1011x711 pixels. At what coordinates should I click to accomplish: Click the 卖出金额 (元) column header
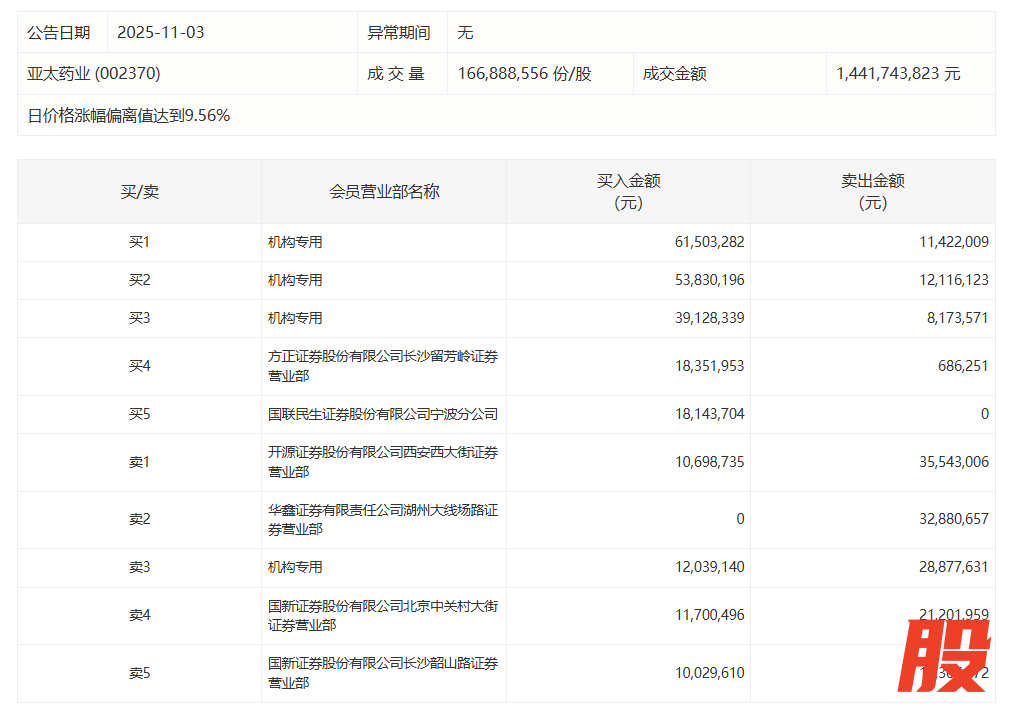872,191
